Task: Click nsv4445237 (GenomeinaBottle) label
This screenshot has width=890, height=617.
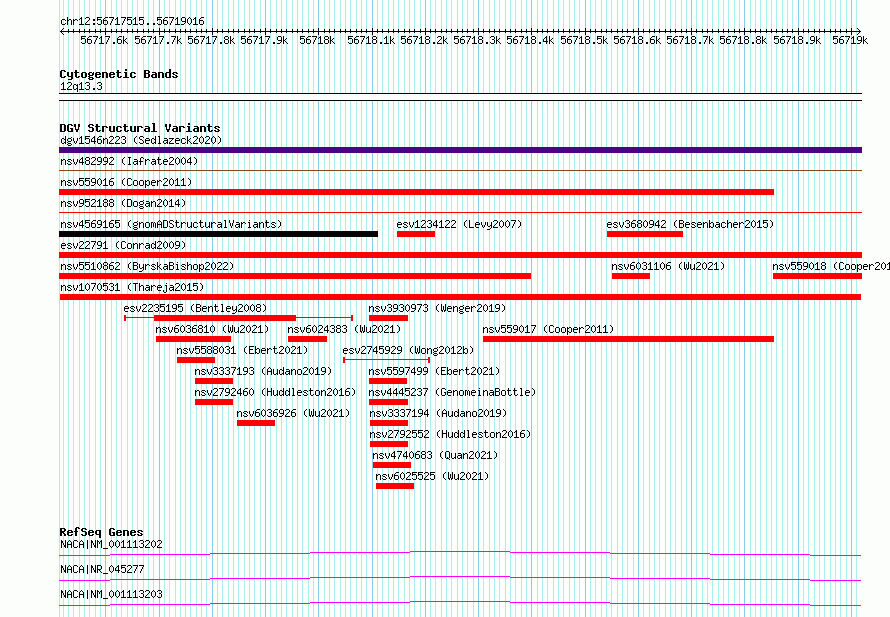Action: coord(452,392)
